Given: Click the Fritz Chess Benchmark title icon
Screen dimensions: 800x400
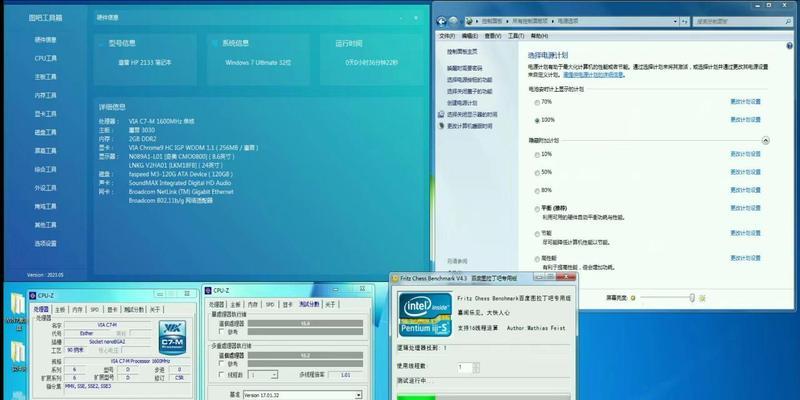Looking at the screenshot, I should (395, 278).
